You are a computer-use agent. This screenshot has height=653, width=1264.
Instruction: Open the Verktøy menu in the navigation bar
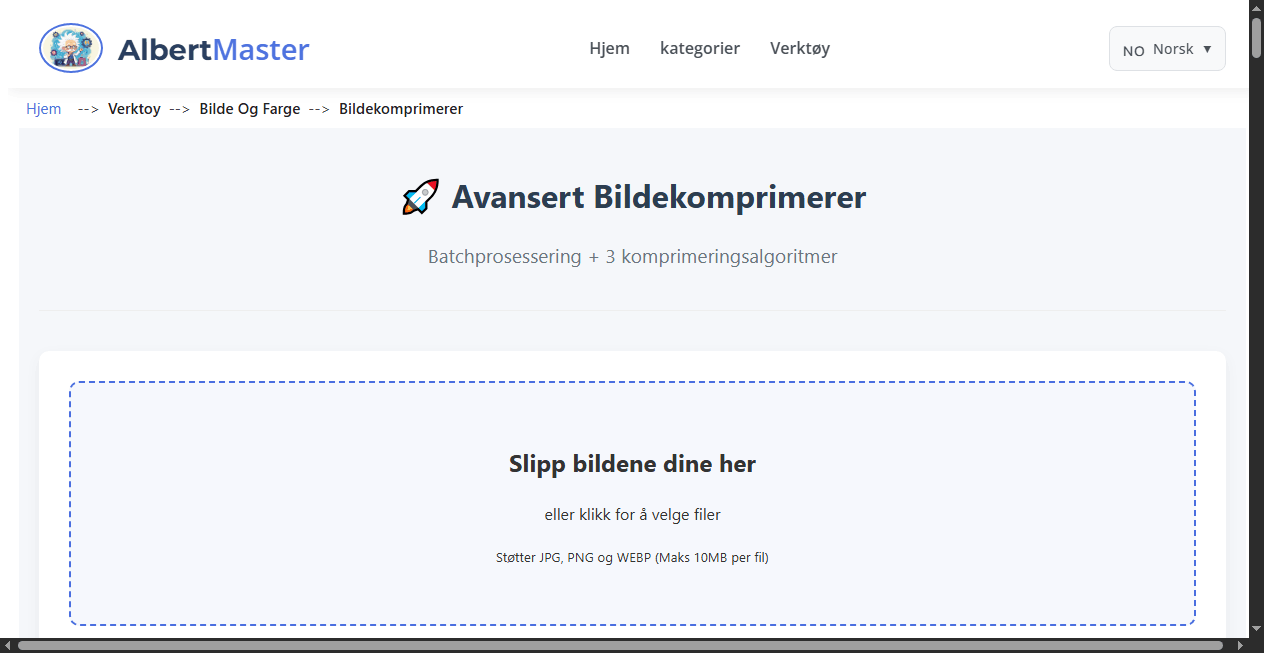click(800, 48)
